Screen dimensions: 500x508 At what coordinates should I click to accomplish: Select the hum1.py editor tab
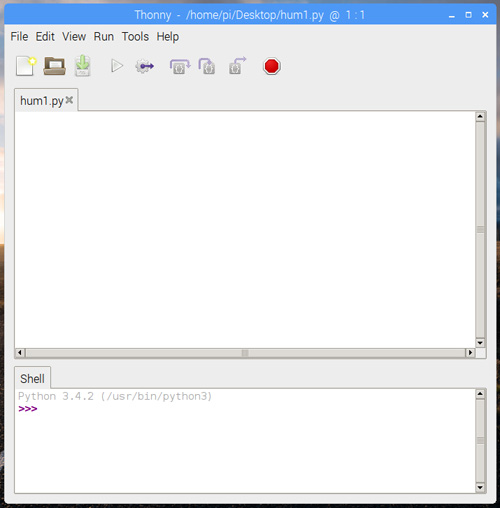pyautogui.click(x=42, y=101)
